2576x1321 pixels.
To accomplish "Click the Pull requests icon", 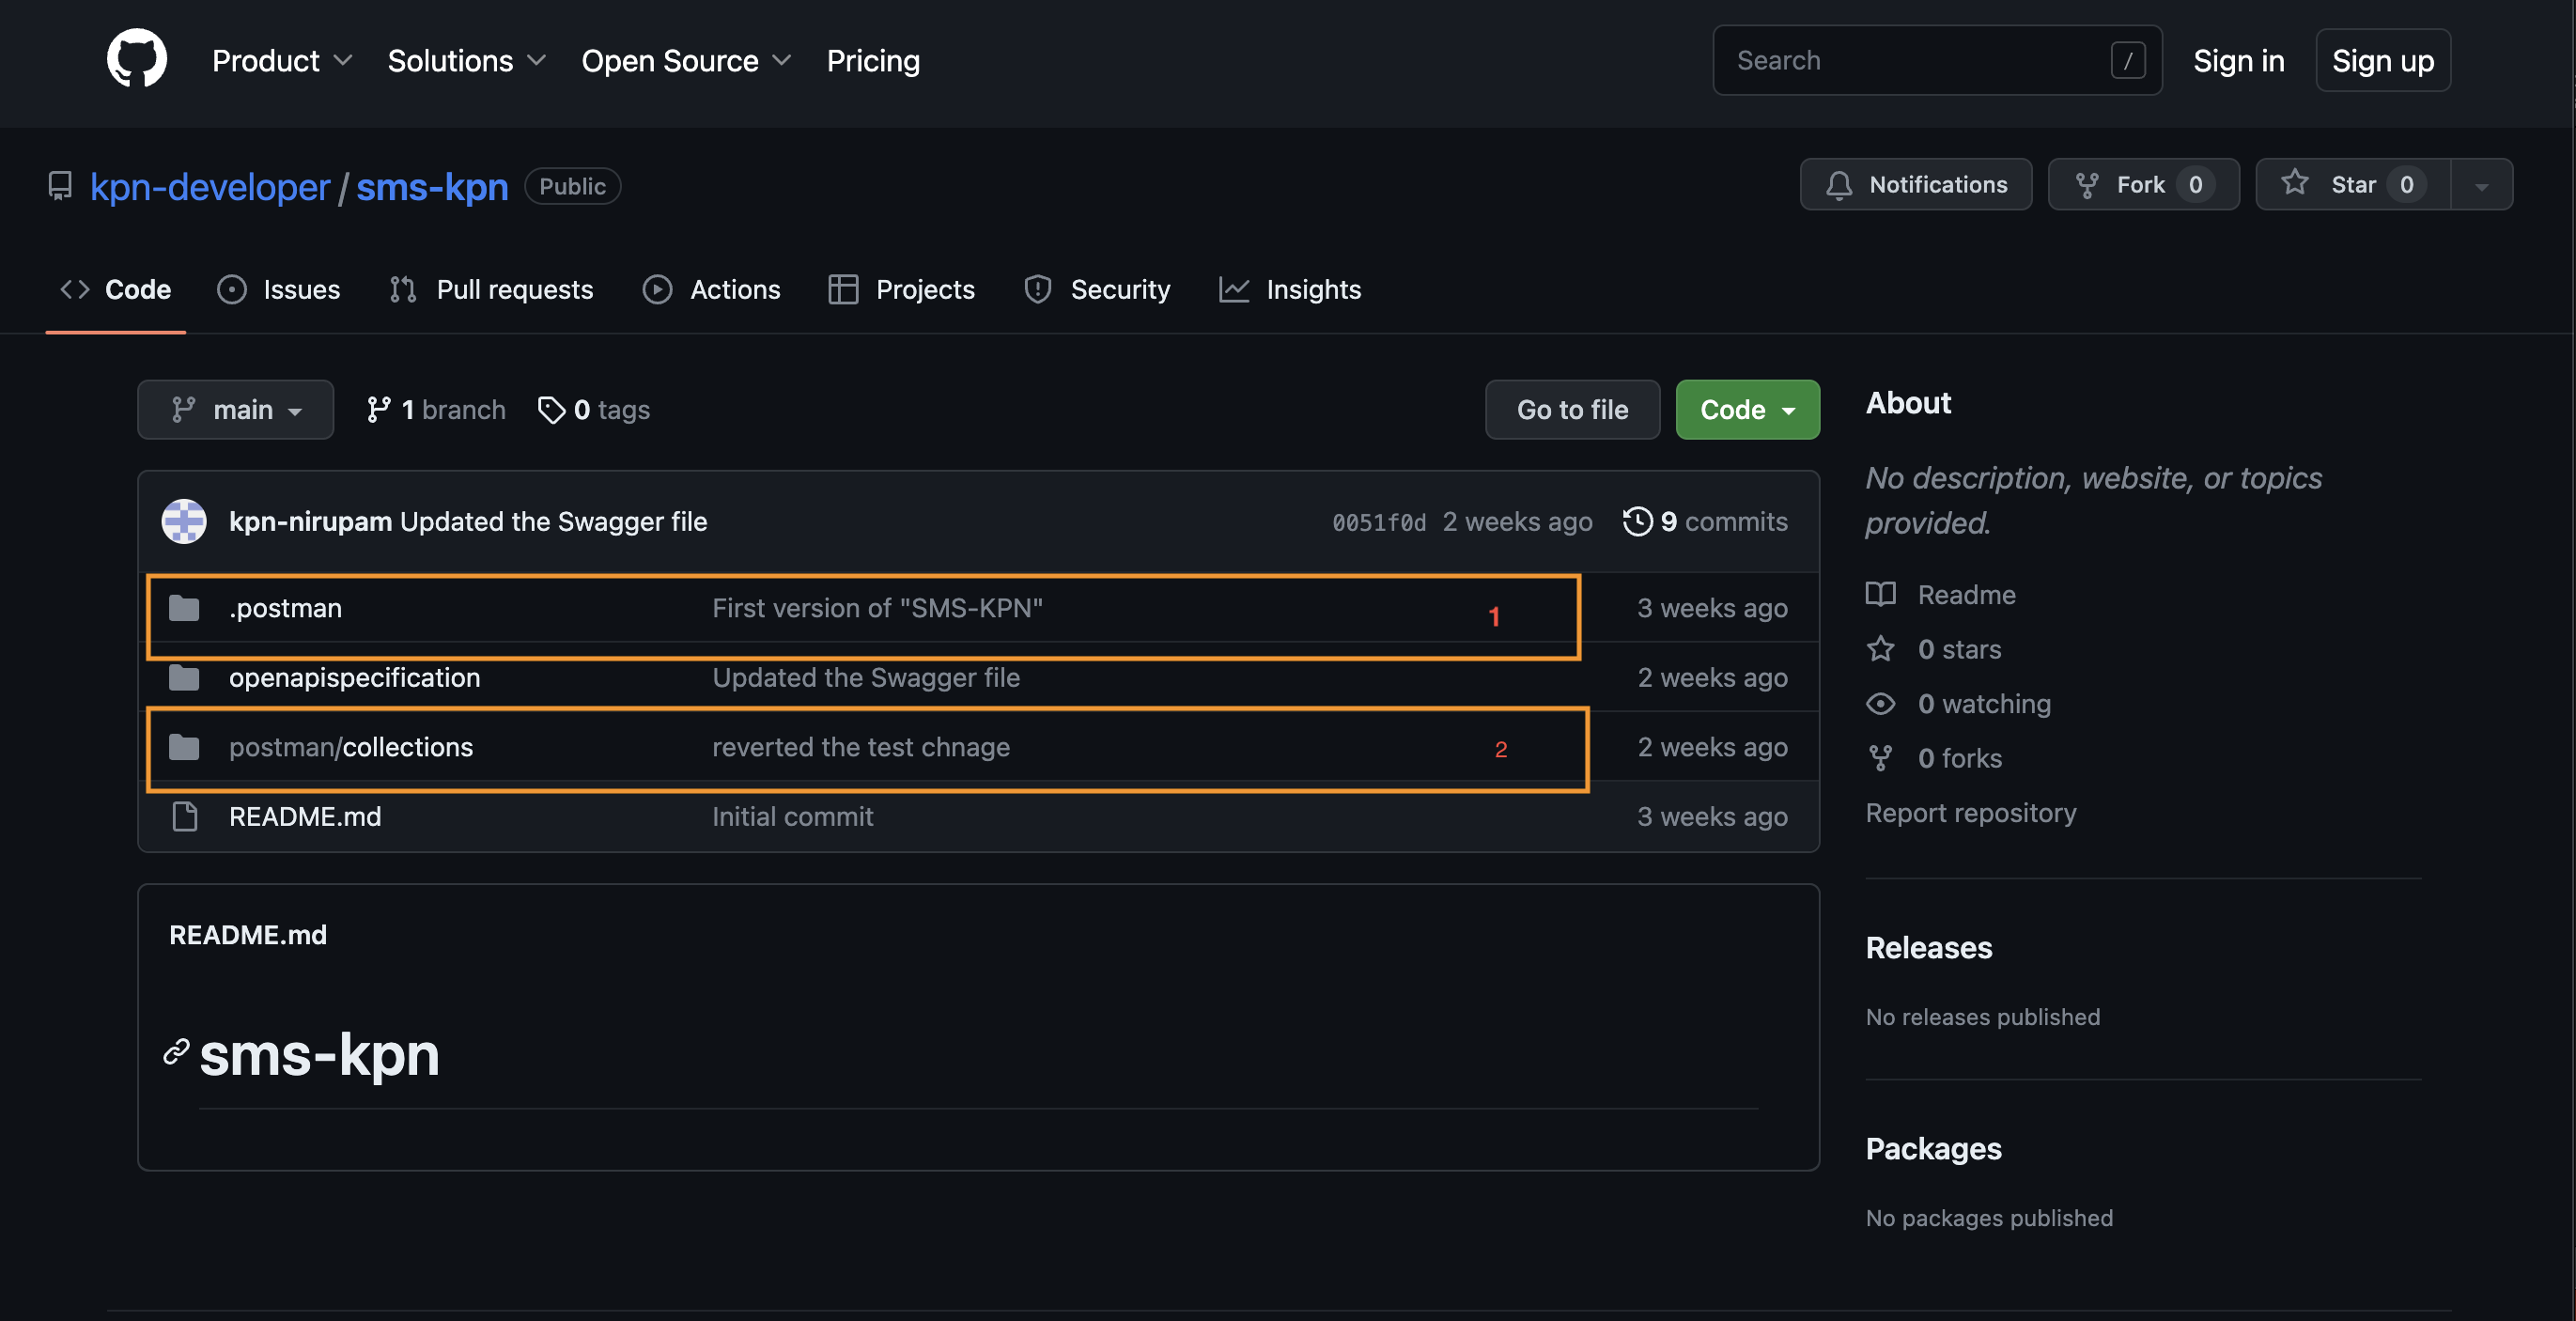I will 403,290.
